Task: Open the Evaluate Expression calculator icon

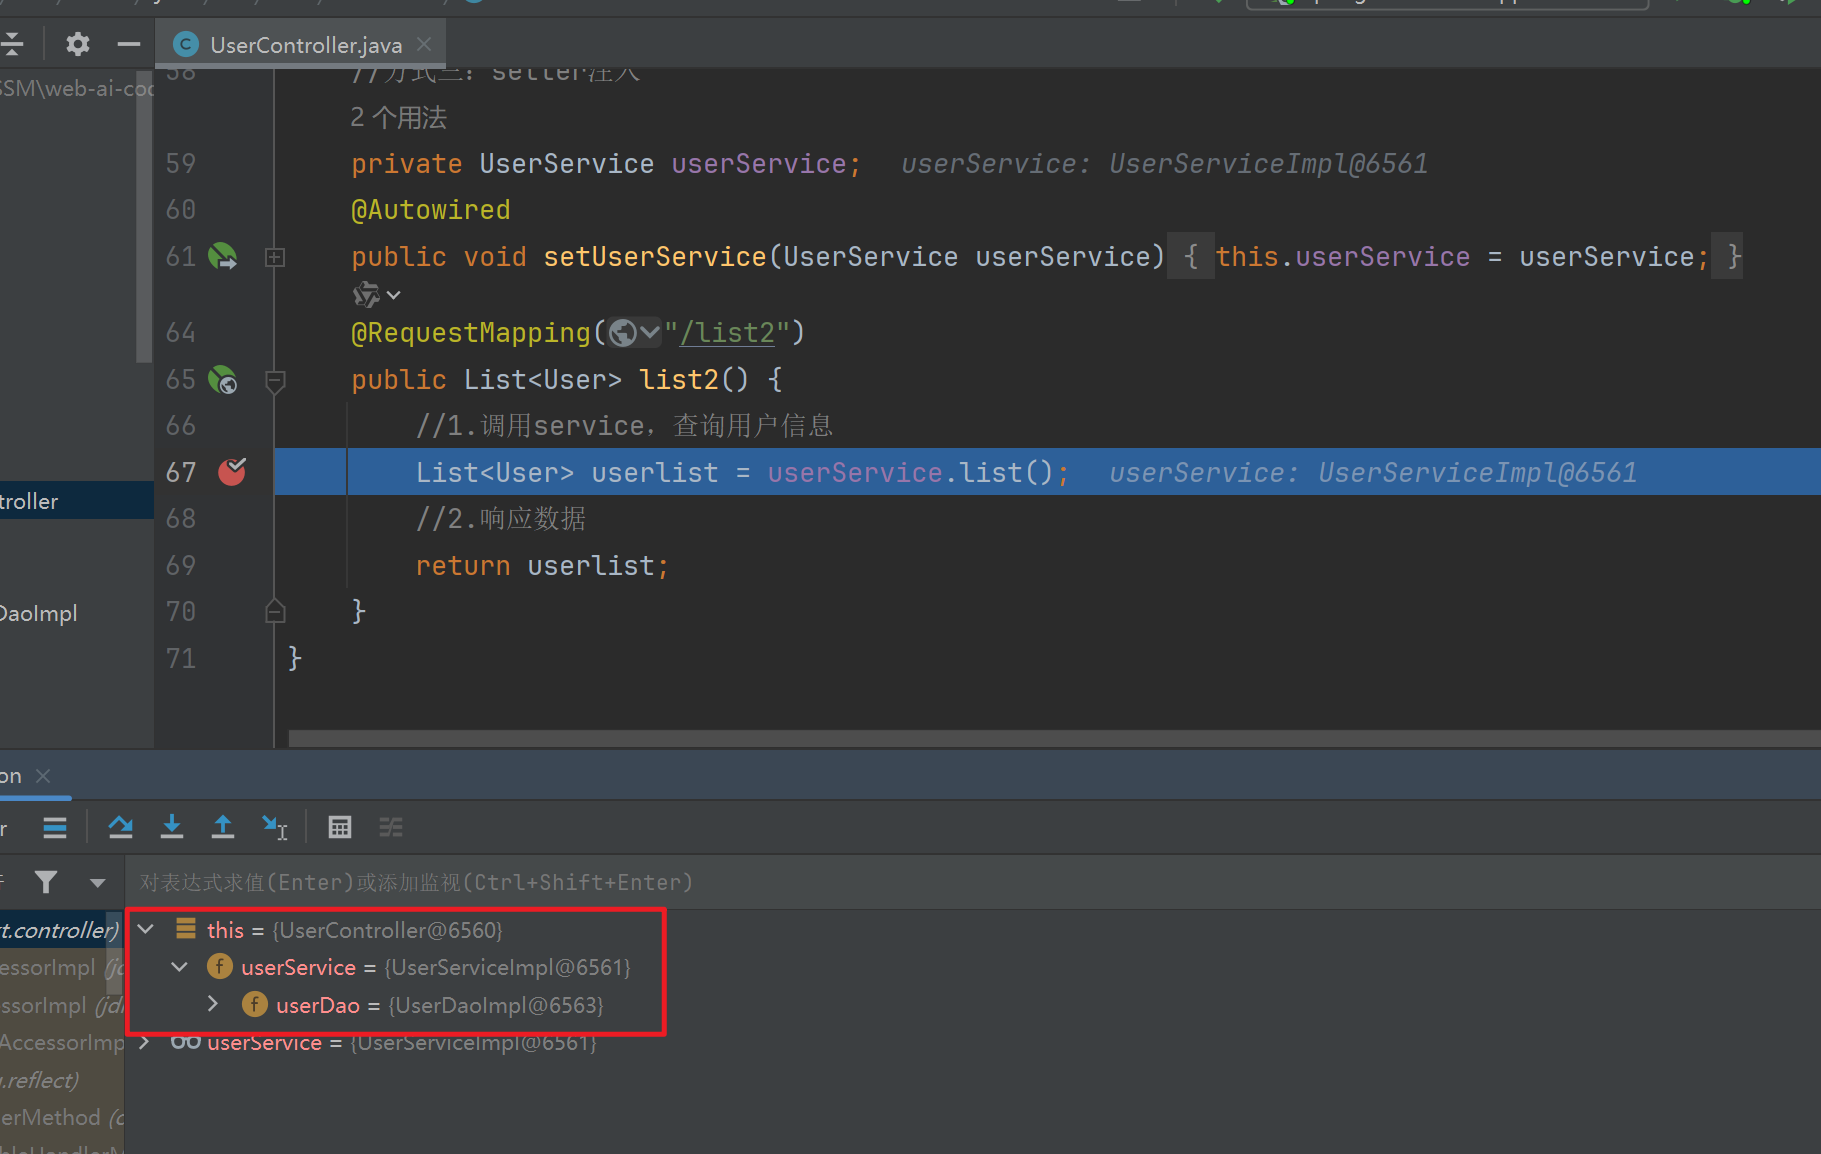Action: 340,827
